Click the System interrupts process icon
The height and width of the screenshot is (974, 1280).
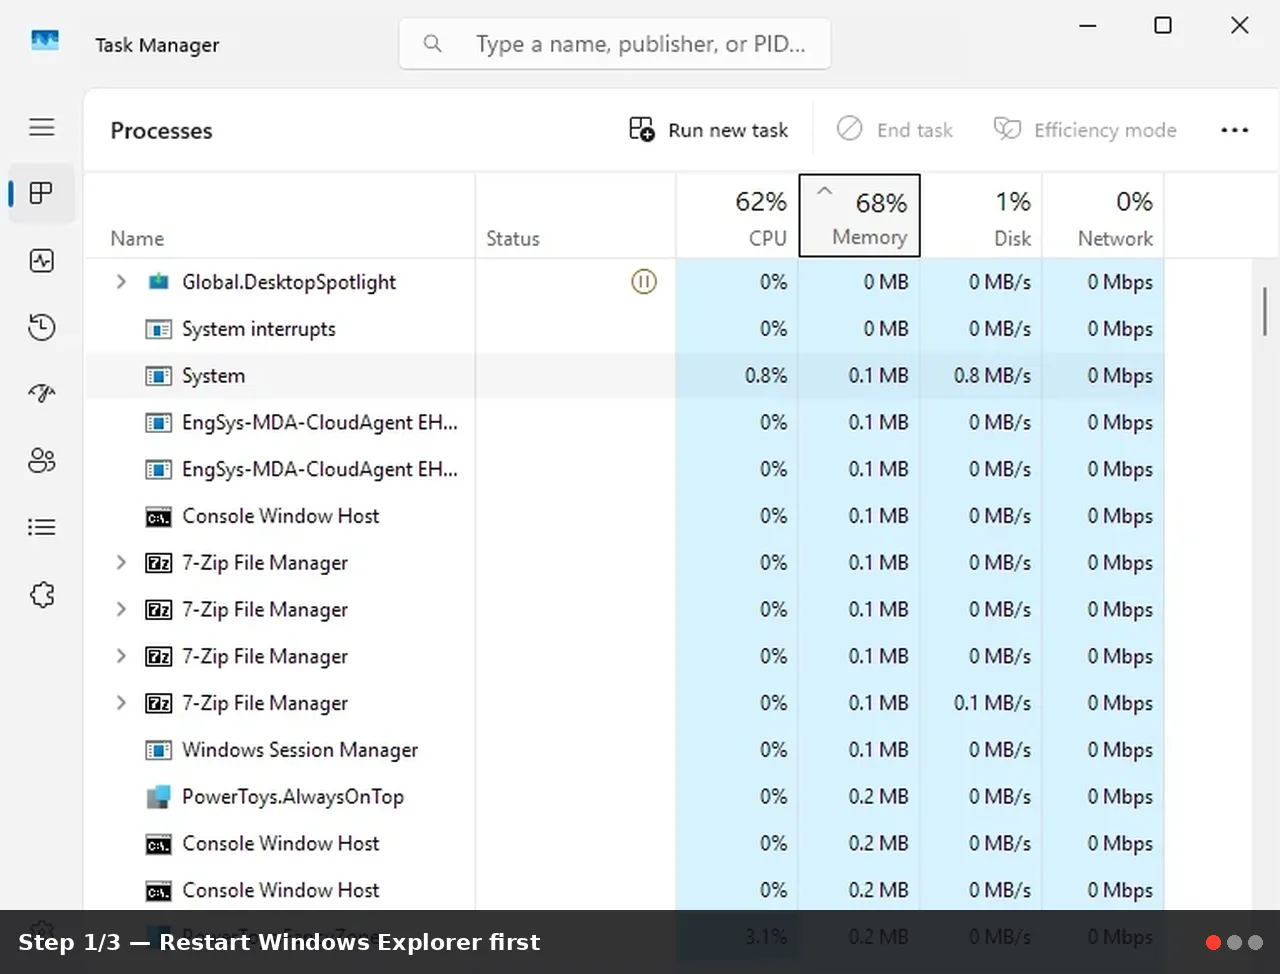pyautogui.click(x=158, y=329)
